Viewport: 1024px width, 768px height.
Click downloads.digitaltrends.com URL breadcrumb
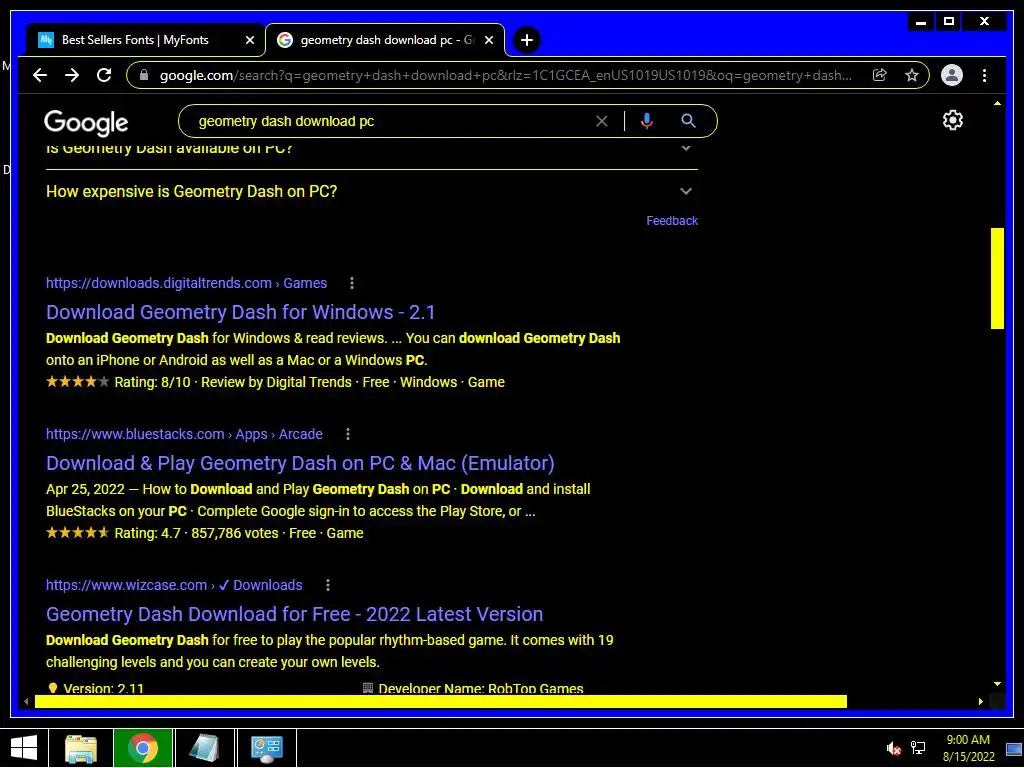coord(186,283)
